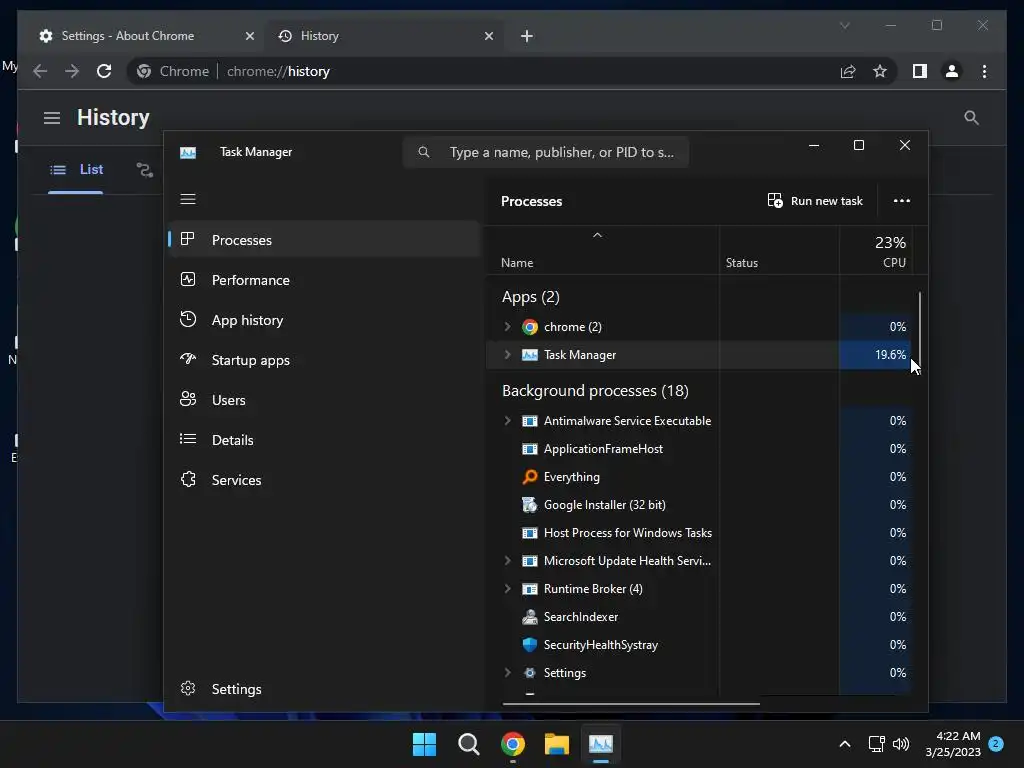Click the share page icon in Chrome
This screenshot has height=768, width=1024.
point(848,71)
